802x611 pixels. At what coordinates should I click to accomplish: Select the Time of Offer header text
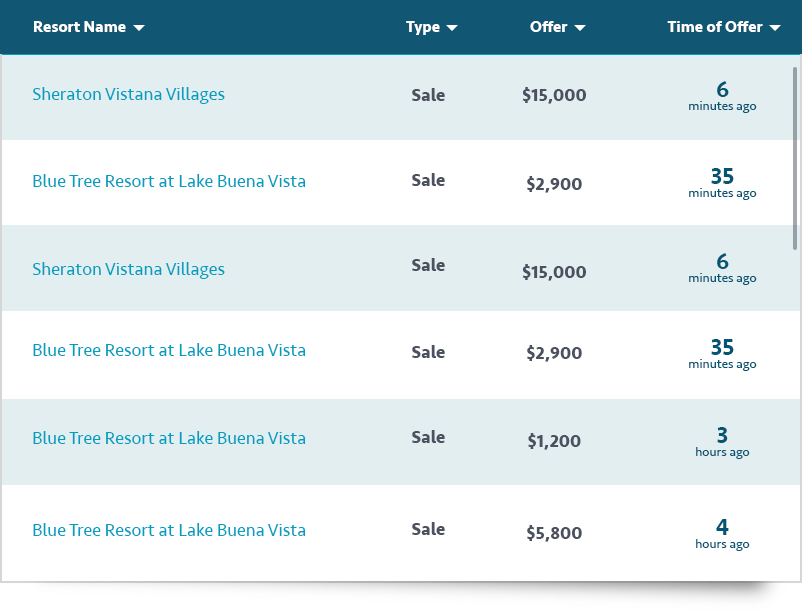(714, 27)
